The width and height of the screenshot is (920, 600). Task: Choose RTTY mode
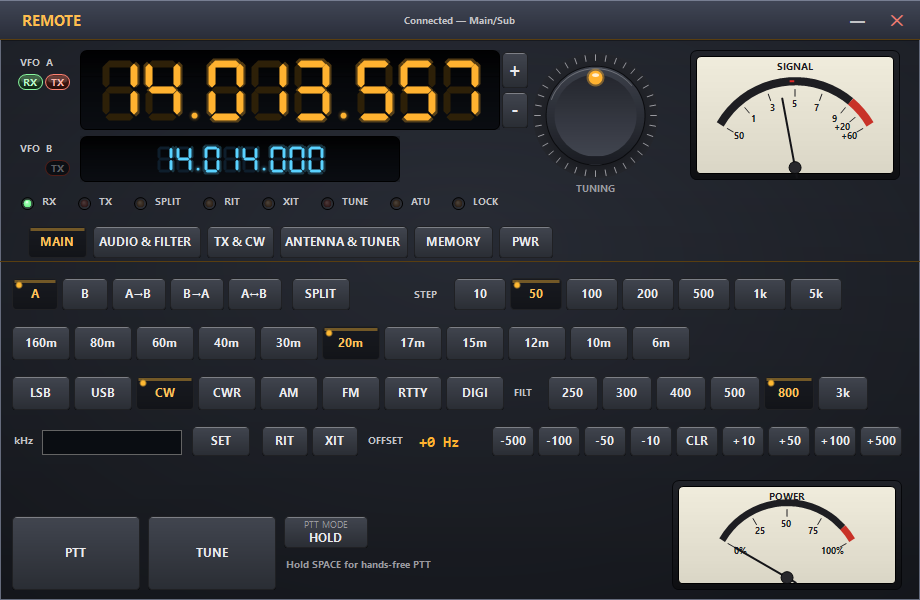pos(412,393)
